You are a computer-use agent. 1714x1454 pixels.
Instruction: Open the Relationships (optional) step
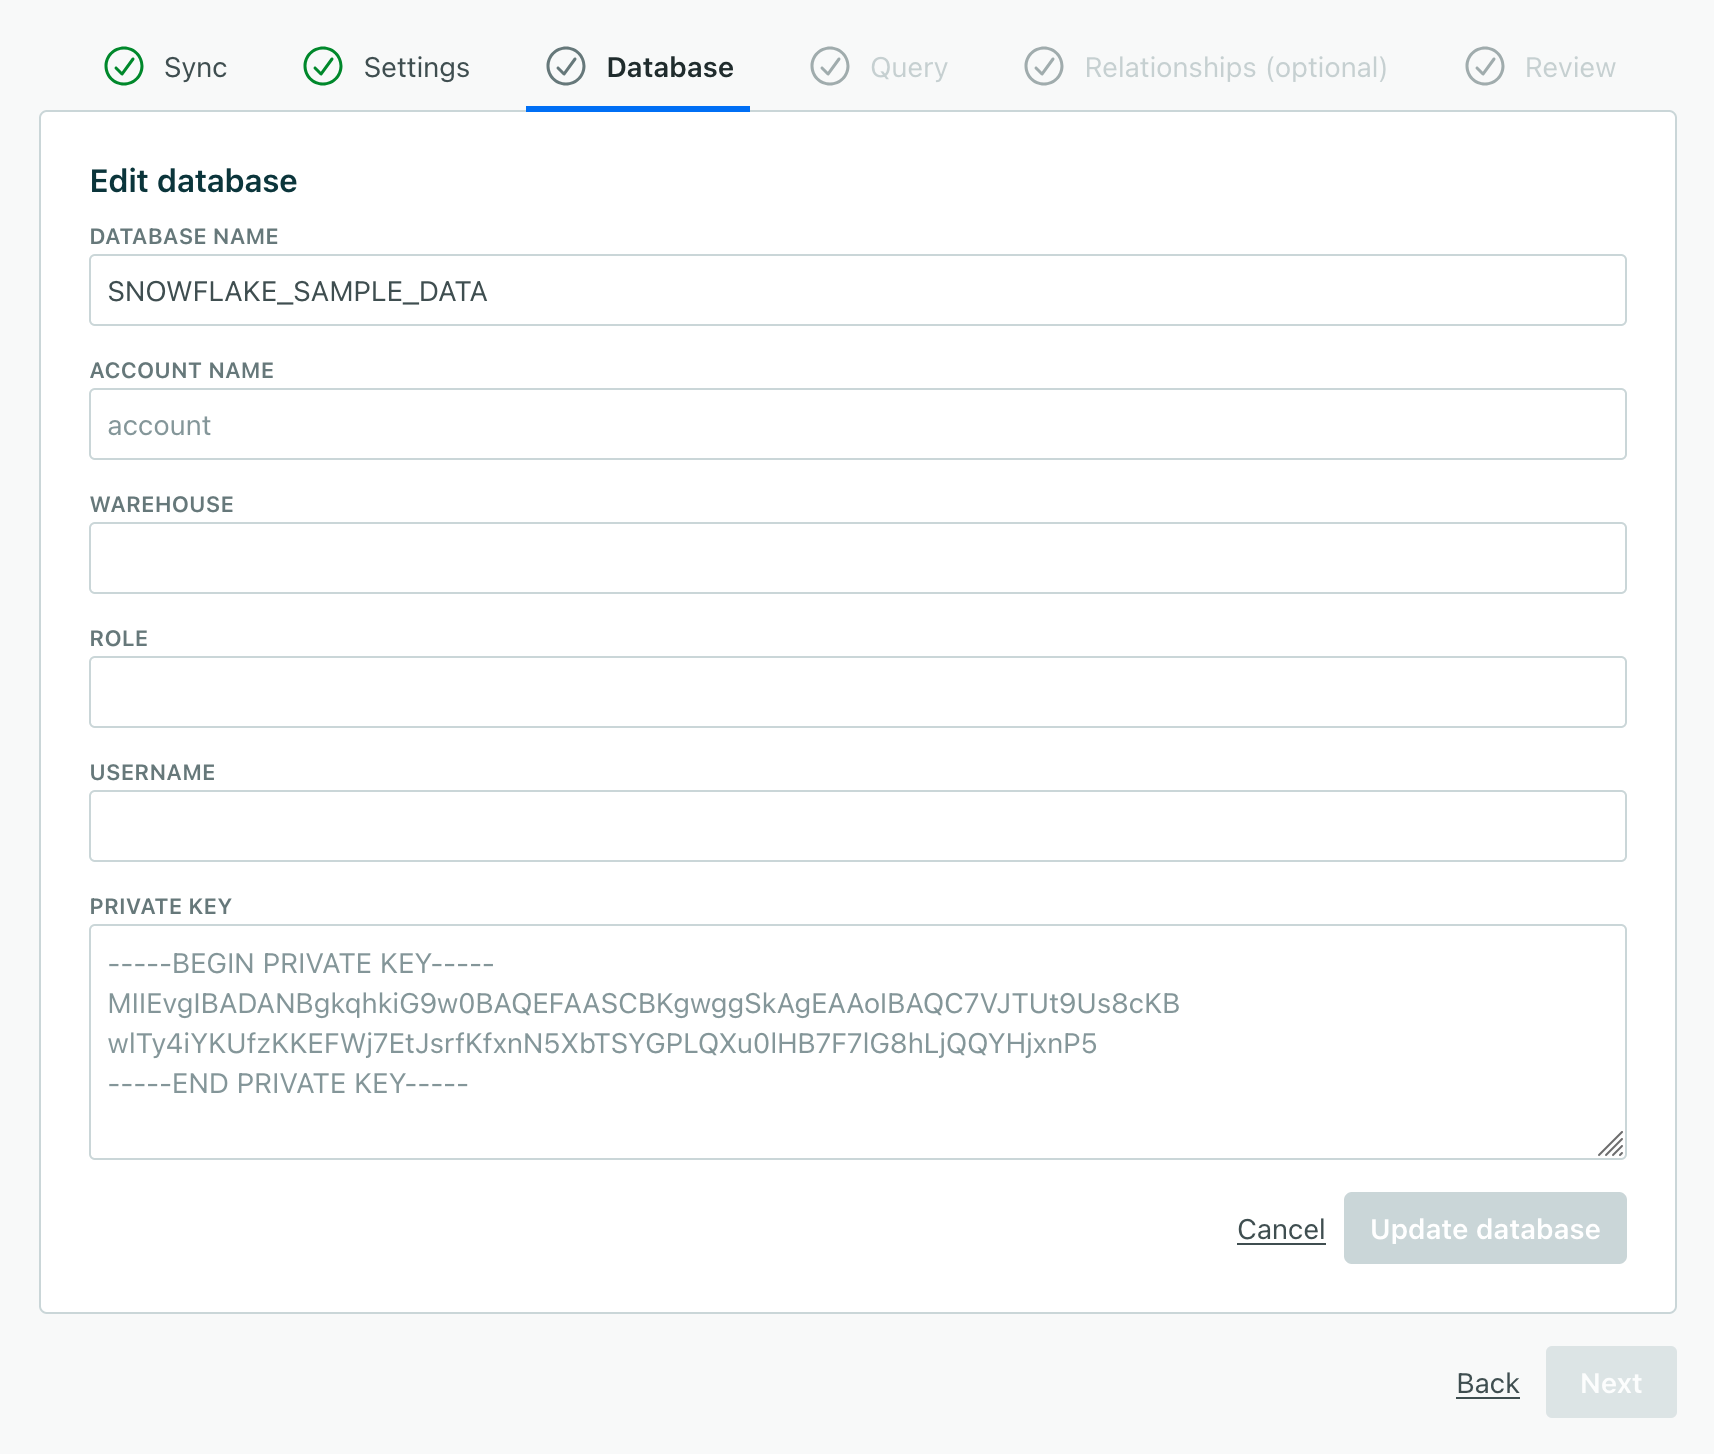(x=1206, y=67)
